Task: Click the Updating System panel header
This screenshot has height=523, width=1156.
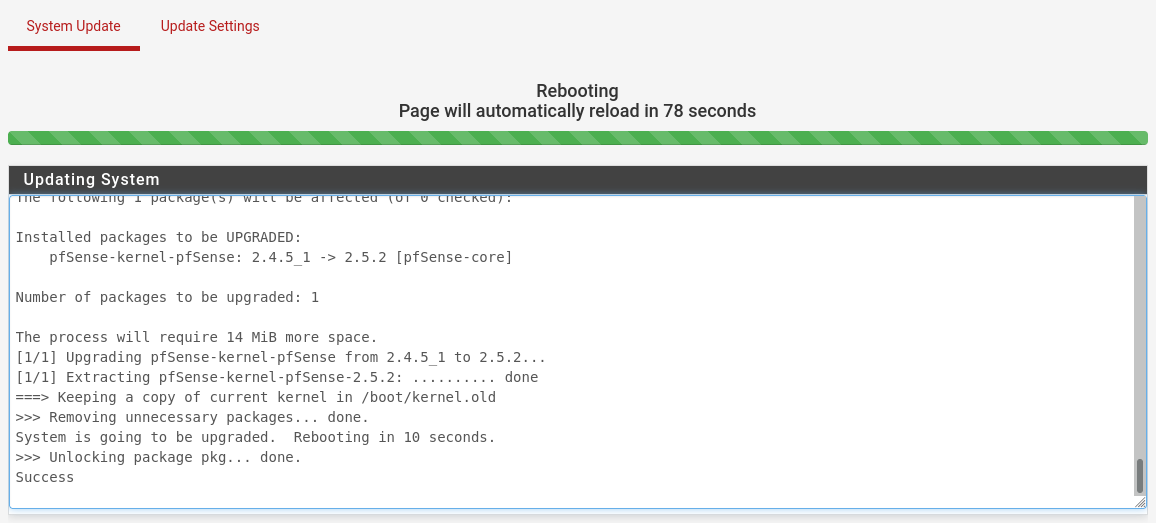Action: [x=577, y=180]
